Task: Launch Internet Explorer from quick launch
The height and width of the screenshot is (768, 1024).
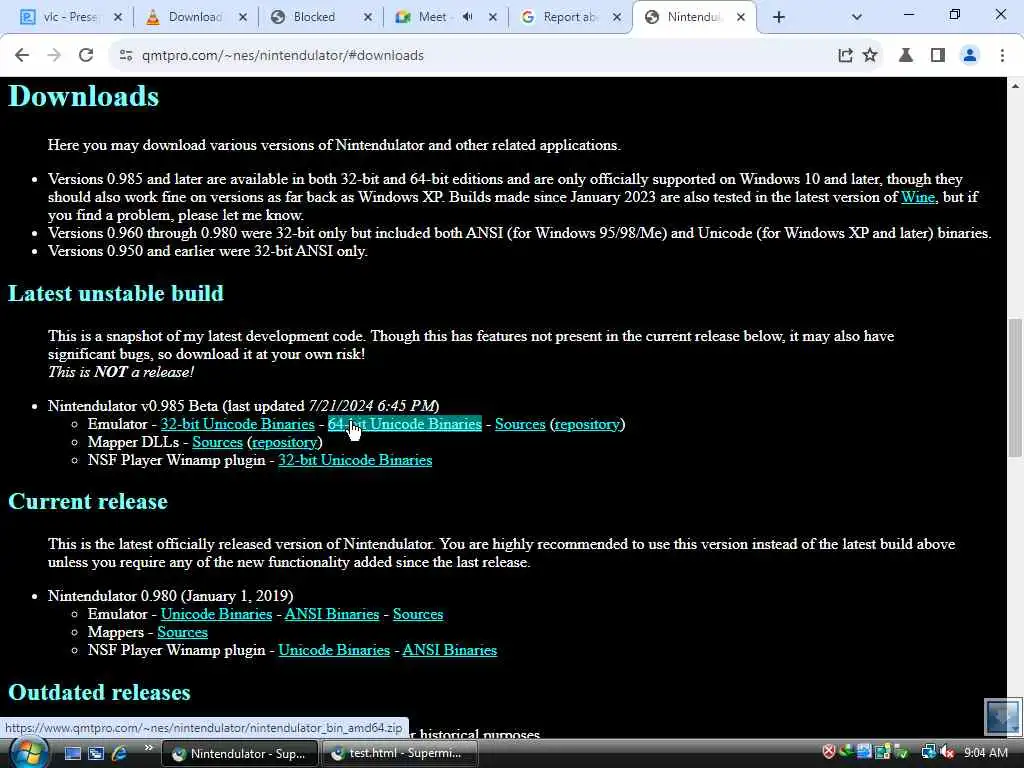Action: pyautogui.click(x=119, y=753)
